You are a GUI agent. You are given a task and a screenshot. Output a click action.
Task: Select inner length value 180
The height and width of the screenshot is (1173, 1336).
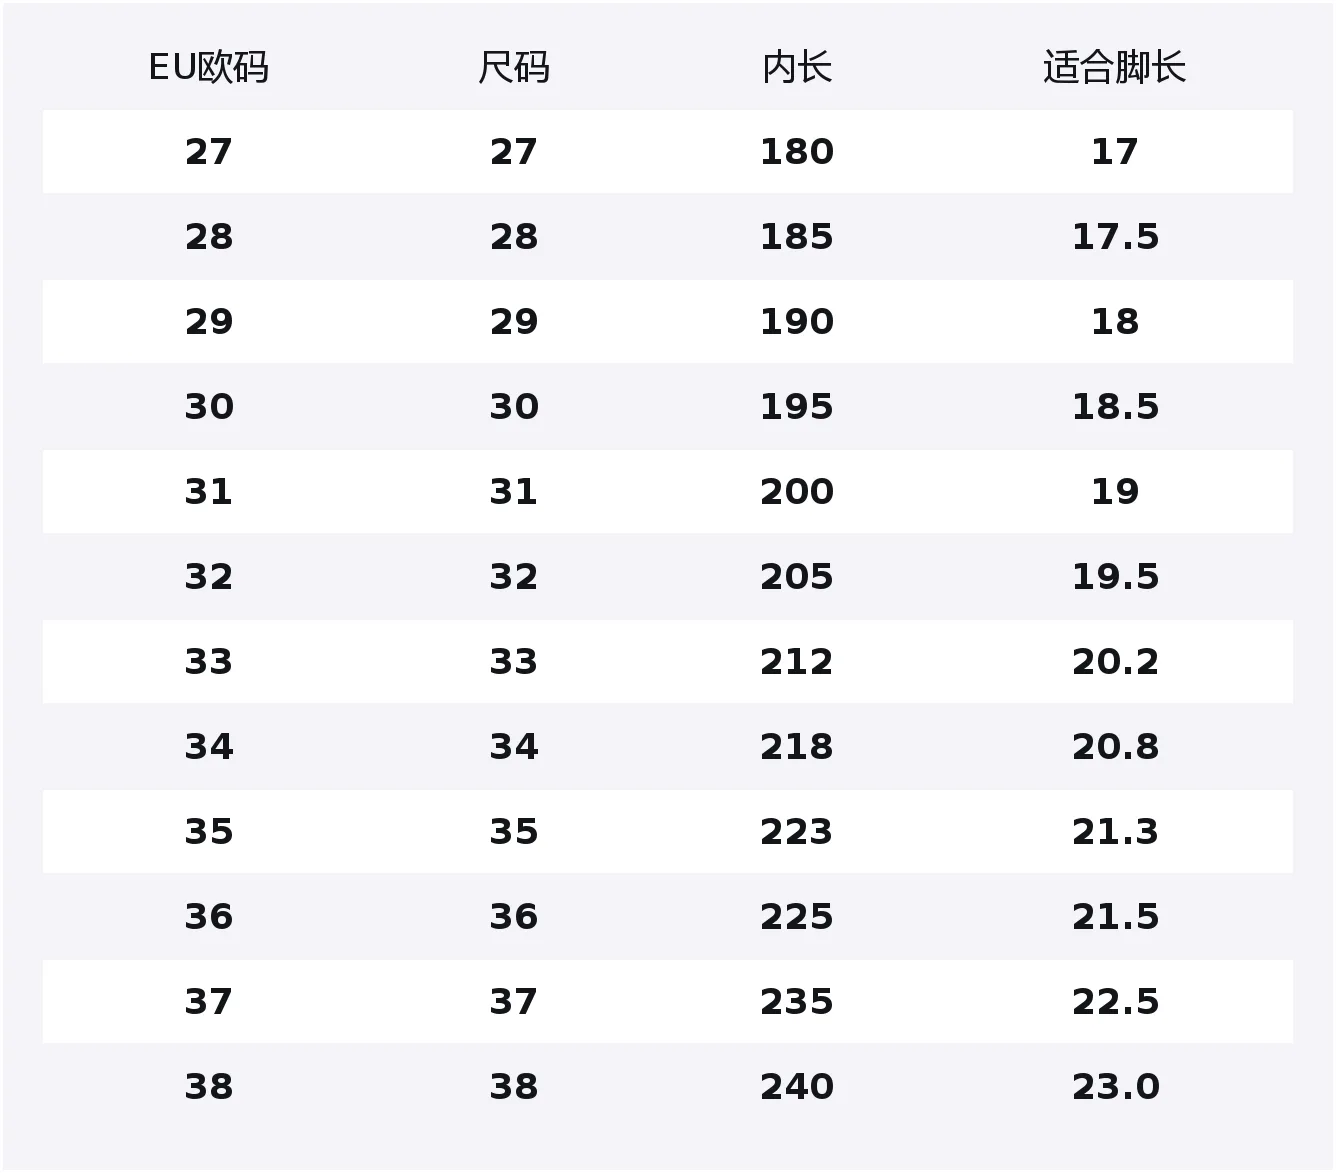click(797, 152)
